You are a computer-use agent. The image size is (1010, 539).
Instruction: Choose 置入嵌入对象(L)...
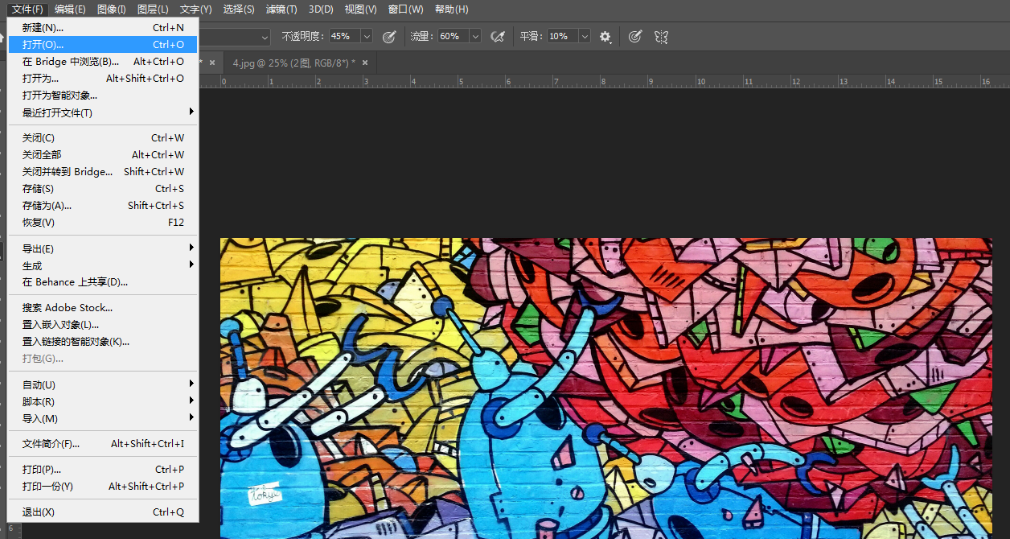102,325
